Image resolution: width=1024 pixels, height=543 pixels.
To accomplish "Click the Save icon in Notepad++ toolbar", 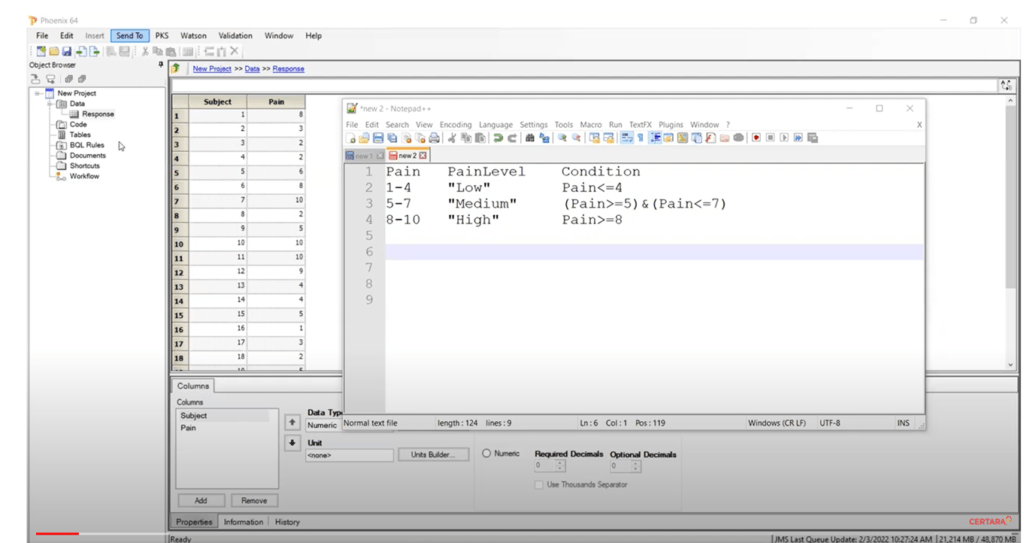I will click(378, 138).
